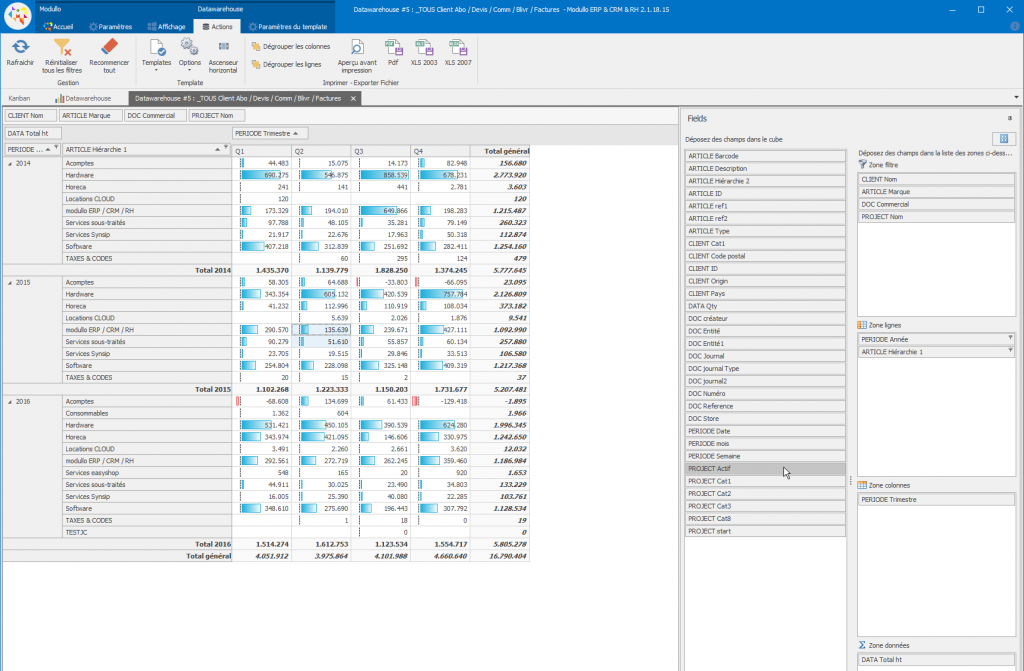The image size is (1024, 671).
Task: Collapse the 2014 year group
Action: click(10, 164)
